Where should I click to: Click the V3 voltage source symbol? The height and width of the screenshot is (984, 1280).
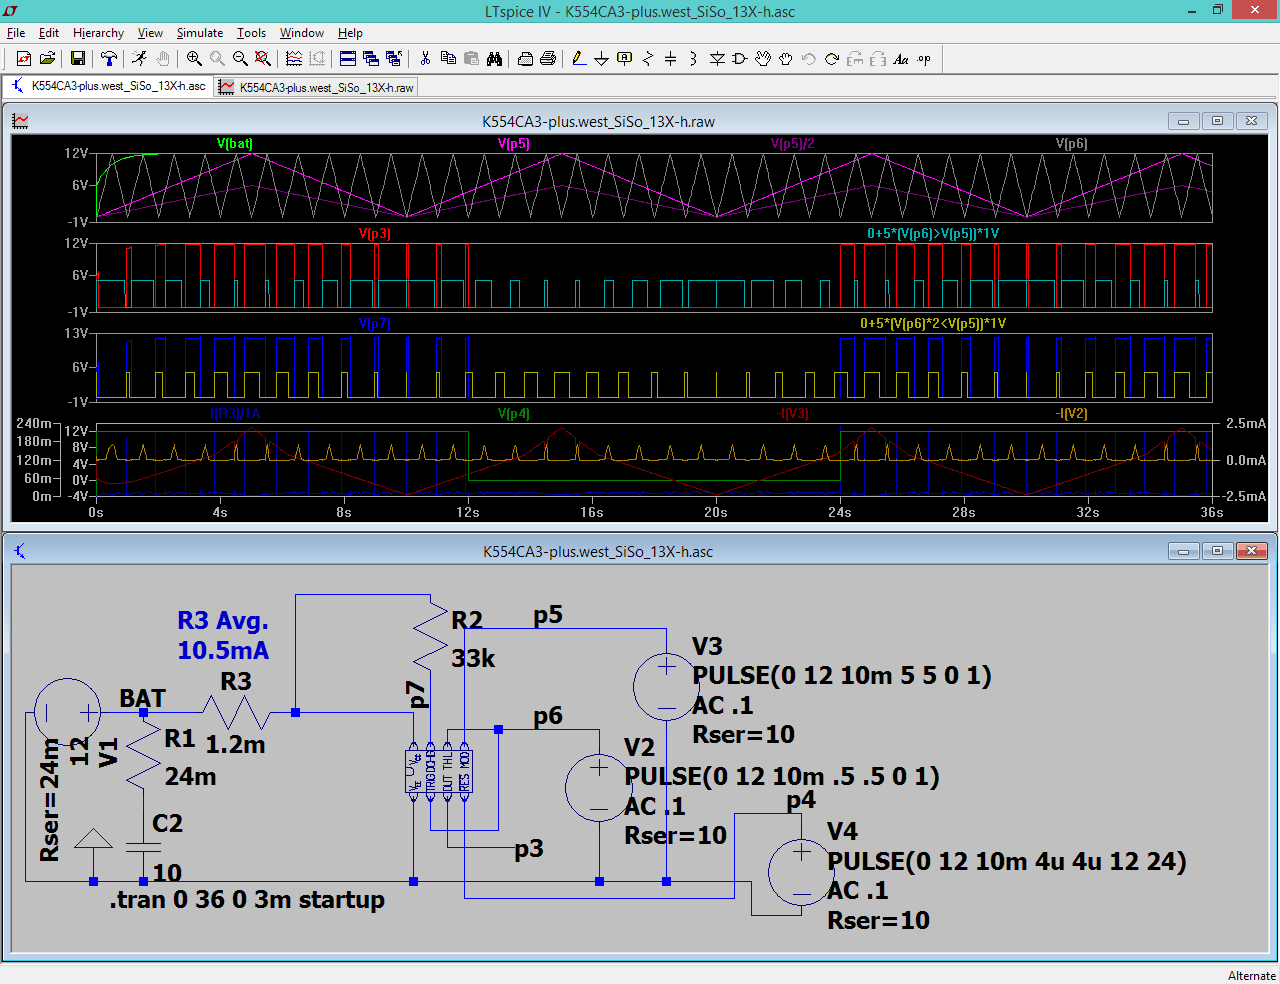[666, 686]
